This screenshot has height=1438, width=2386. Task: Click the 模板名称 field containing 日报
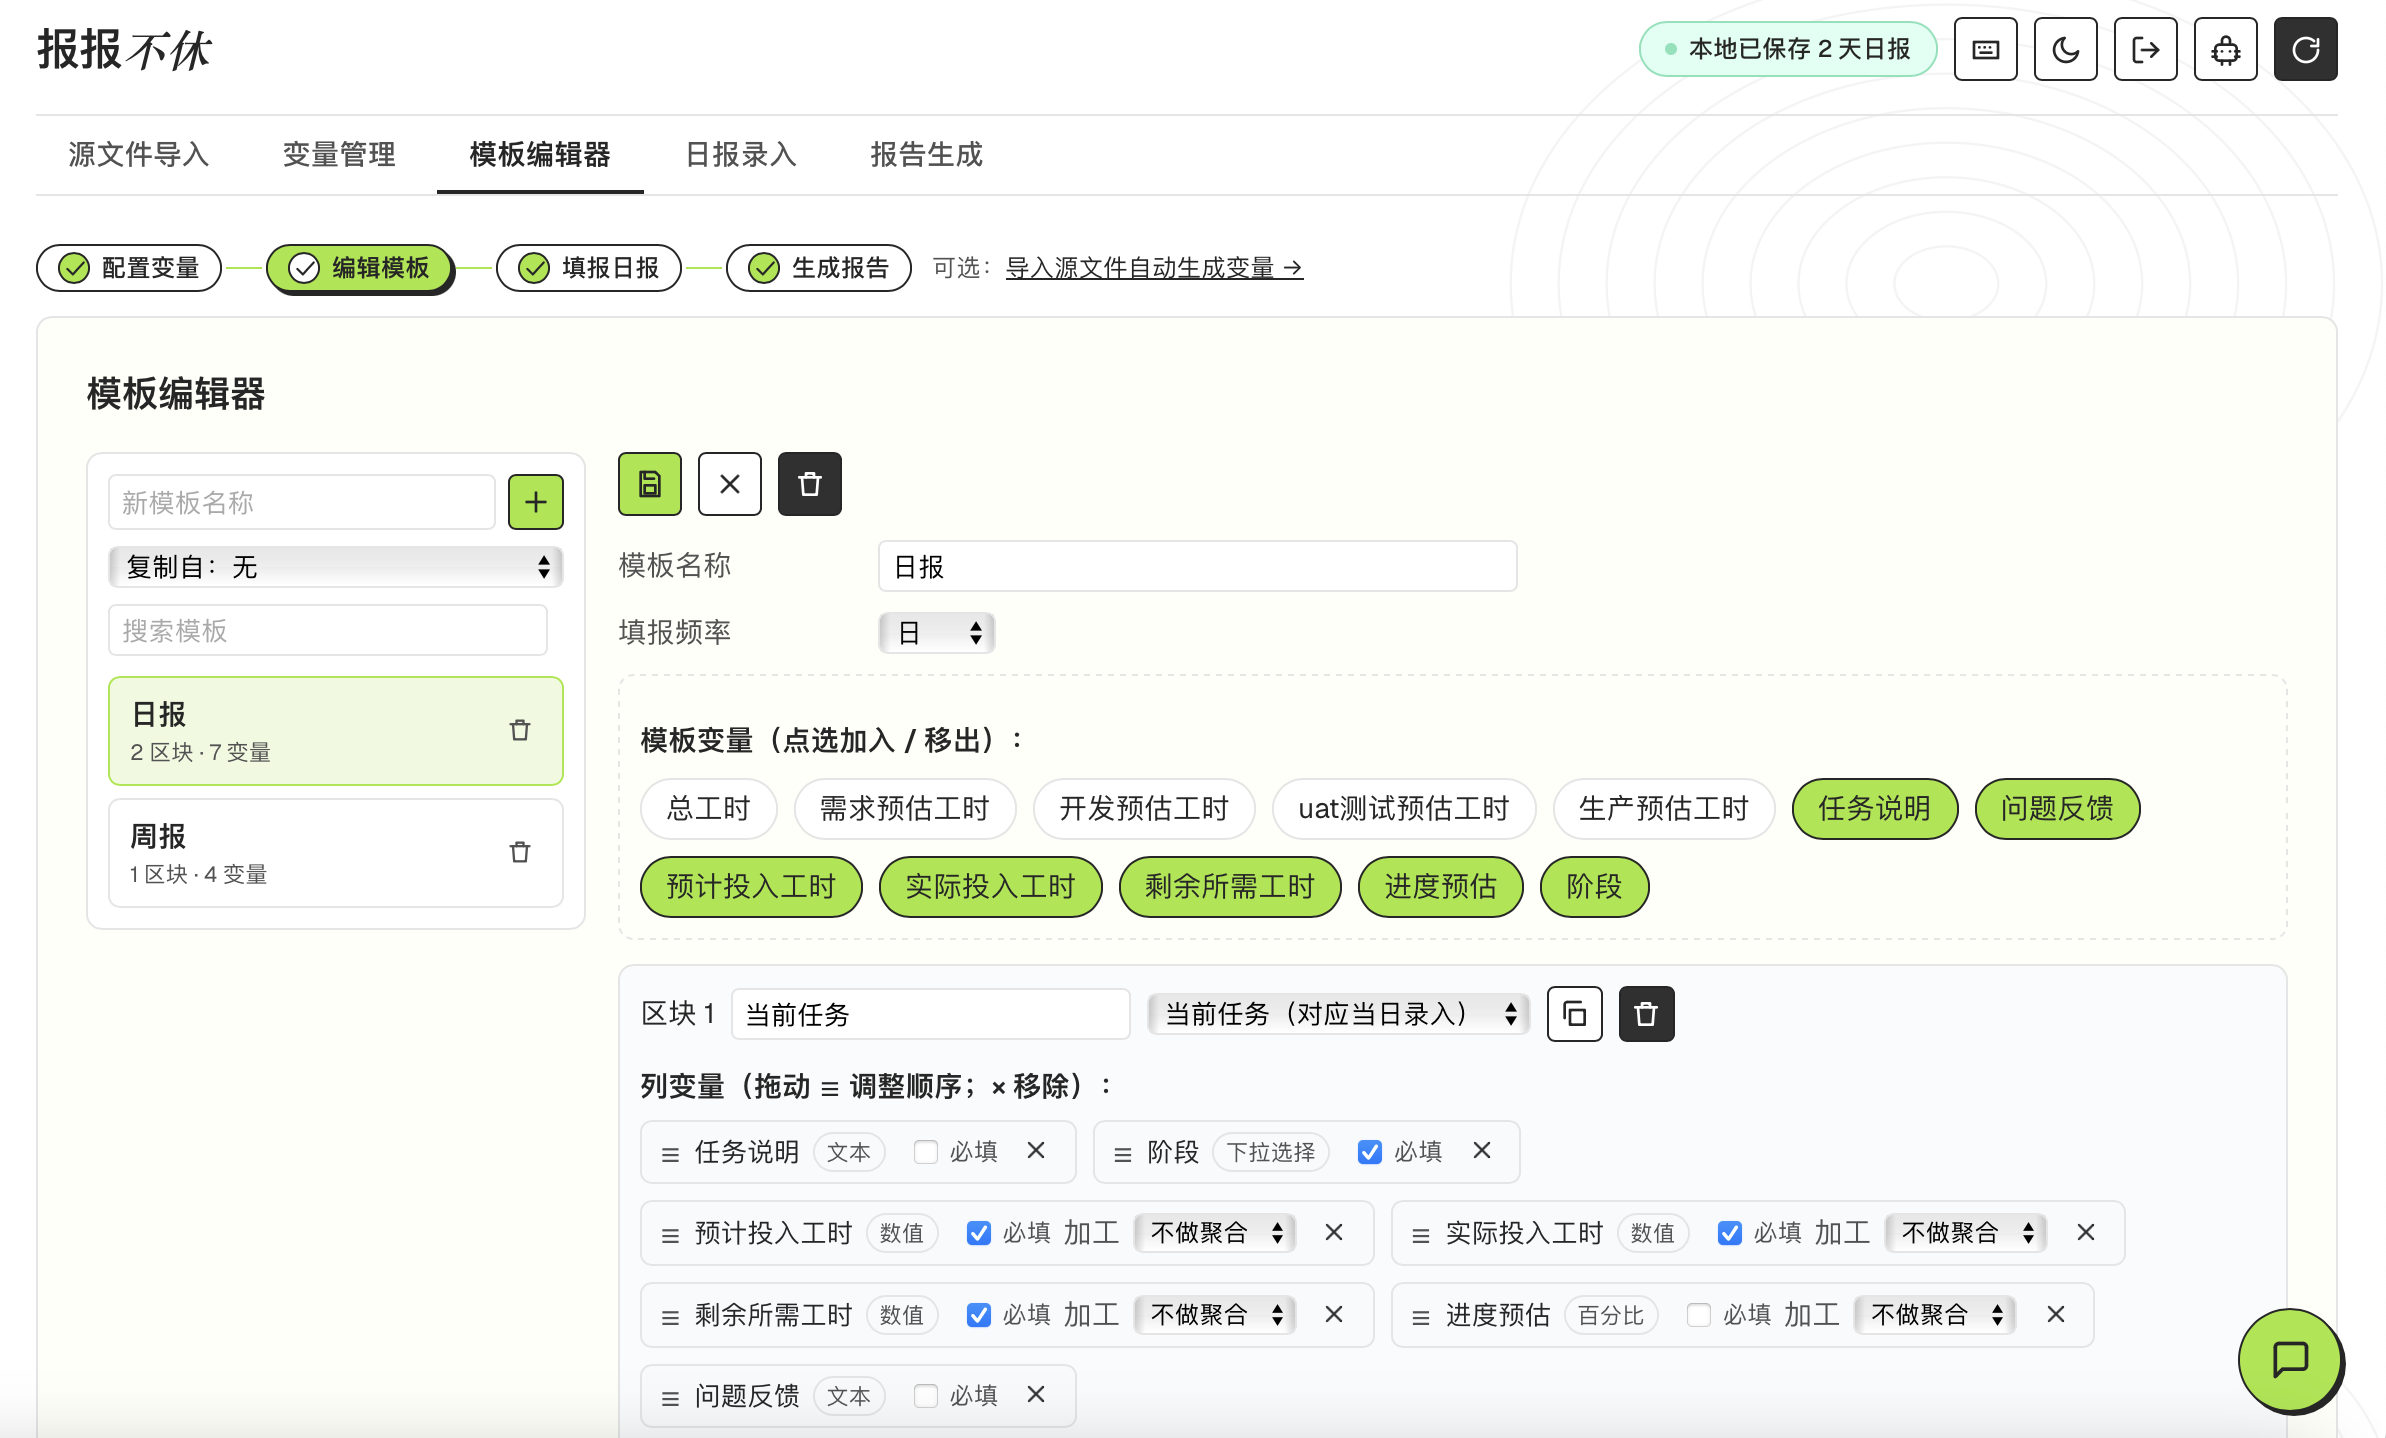click(1198, 566)
